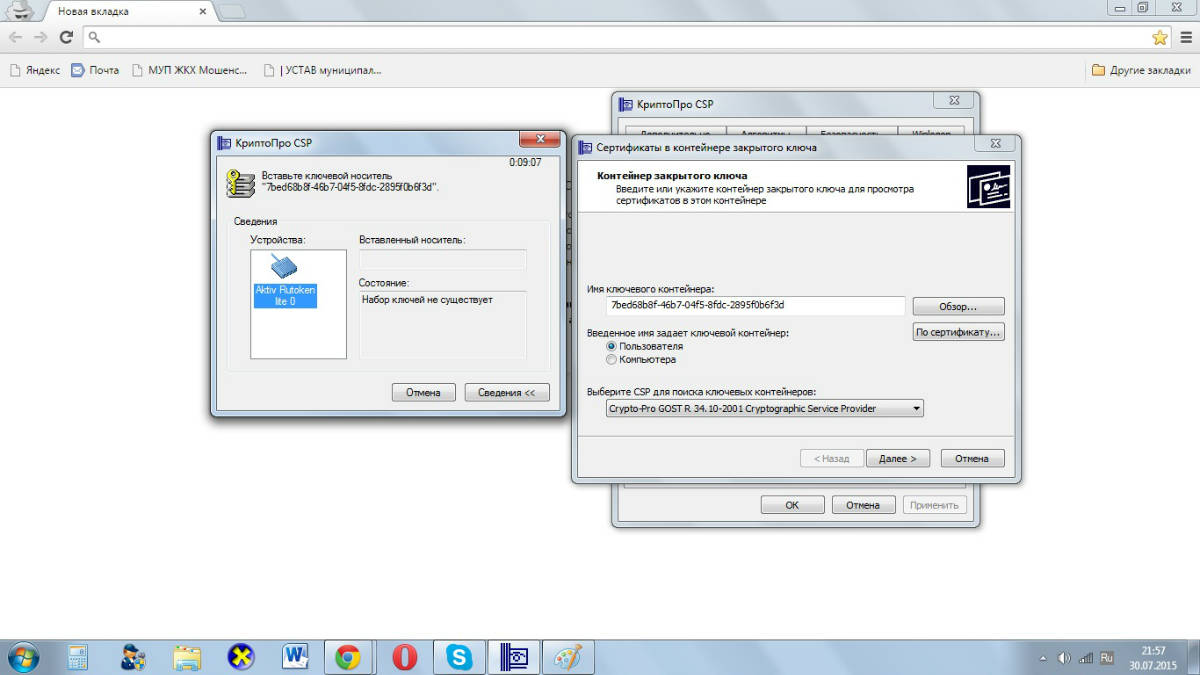The image size is (1200, 675).
Task: Launch Opera browser from the taskbar
Action: coord(404,657)
